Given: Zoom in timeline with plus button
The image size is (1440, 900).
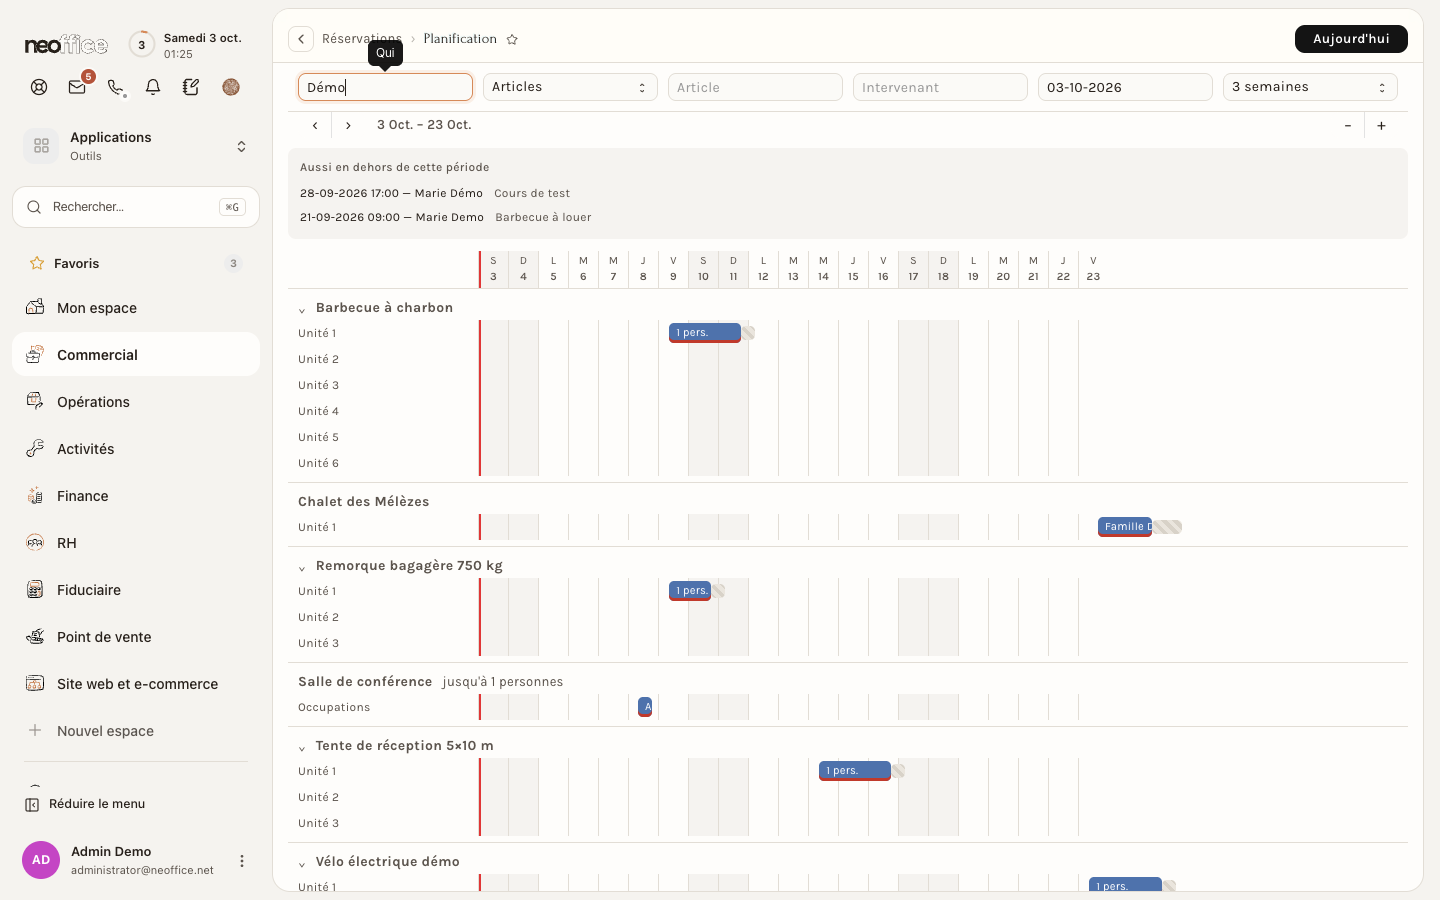Looking at the screenshot, I should pos(1381,125).
